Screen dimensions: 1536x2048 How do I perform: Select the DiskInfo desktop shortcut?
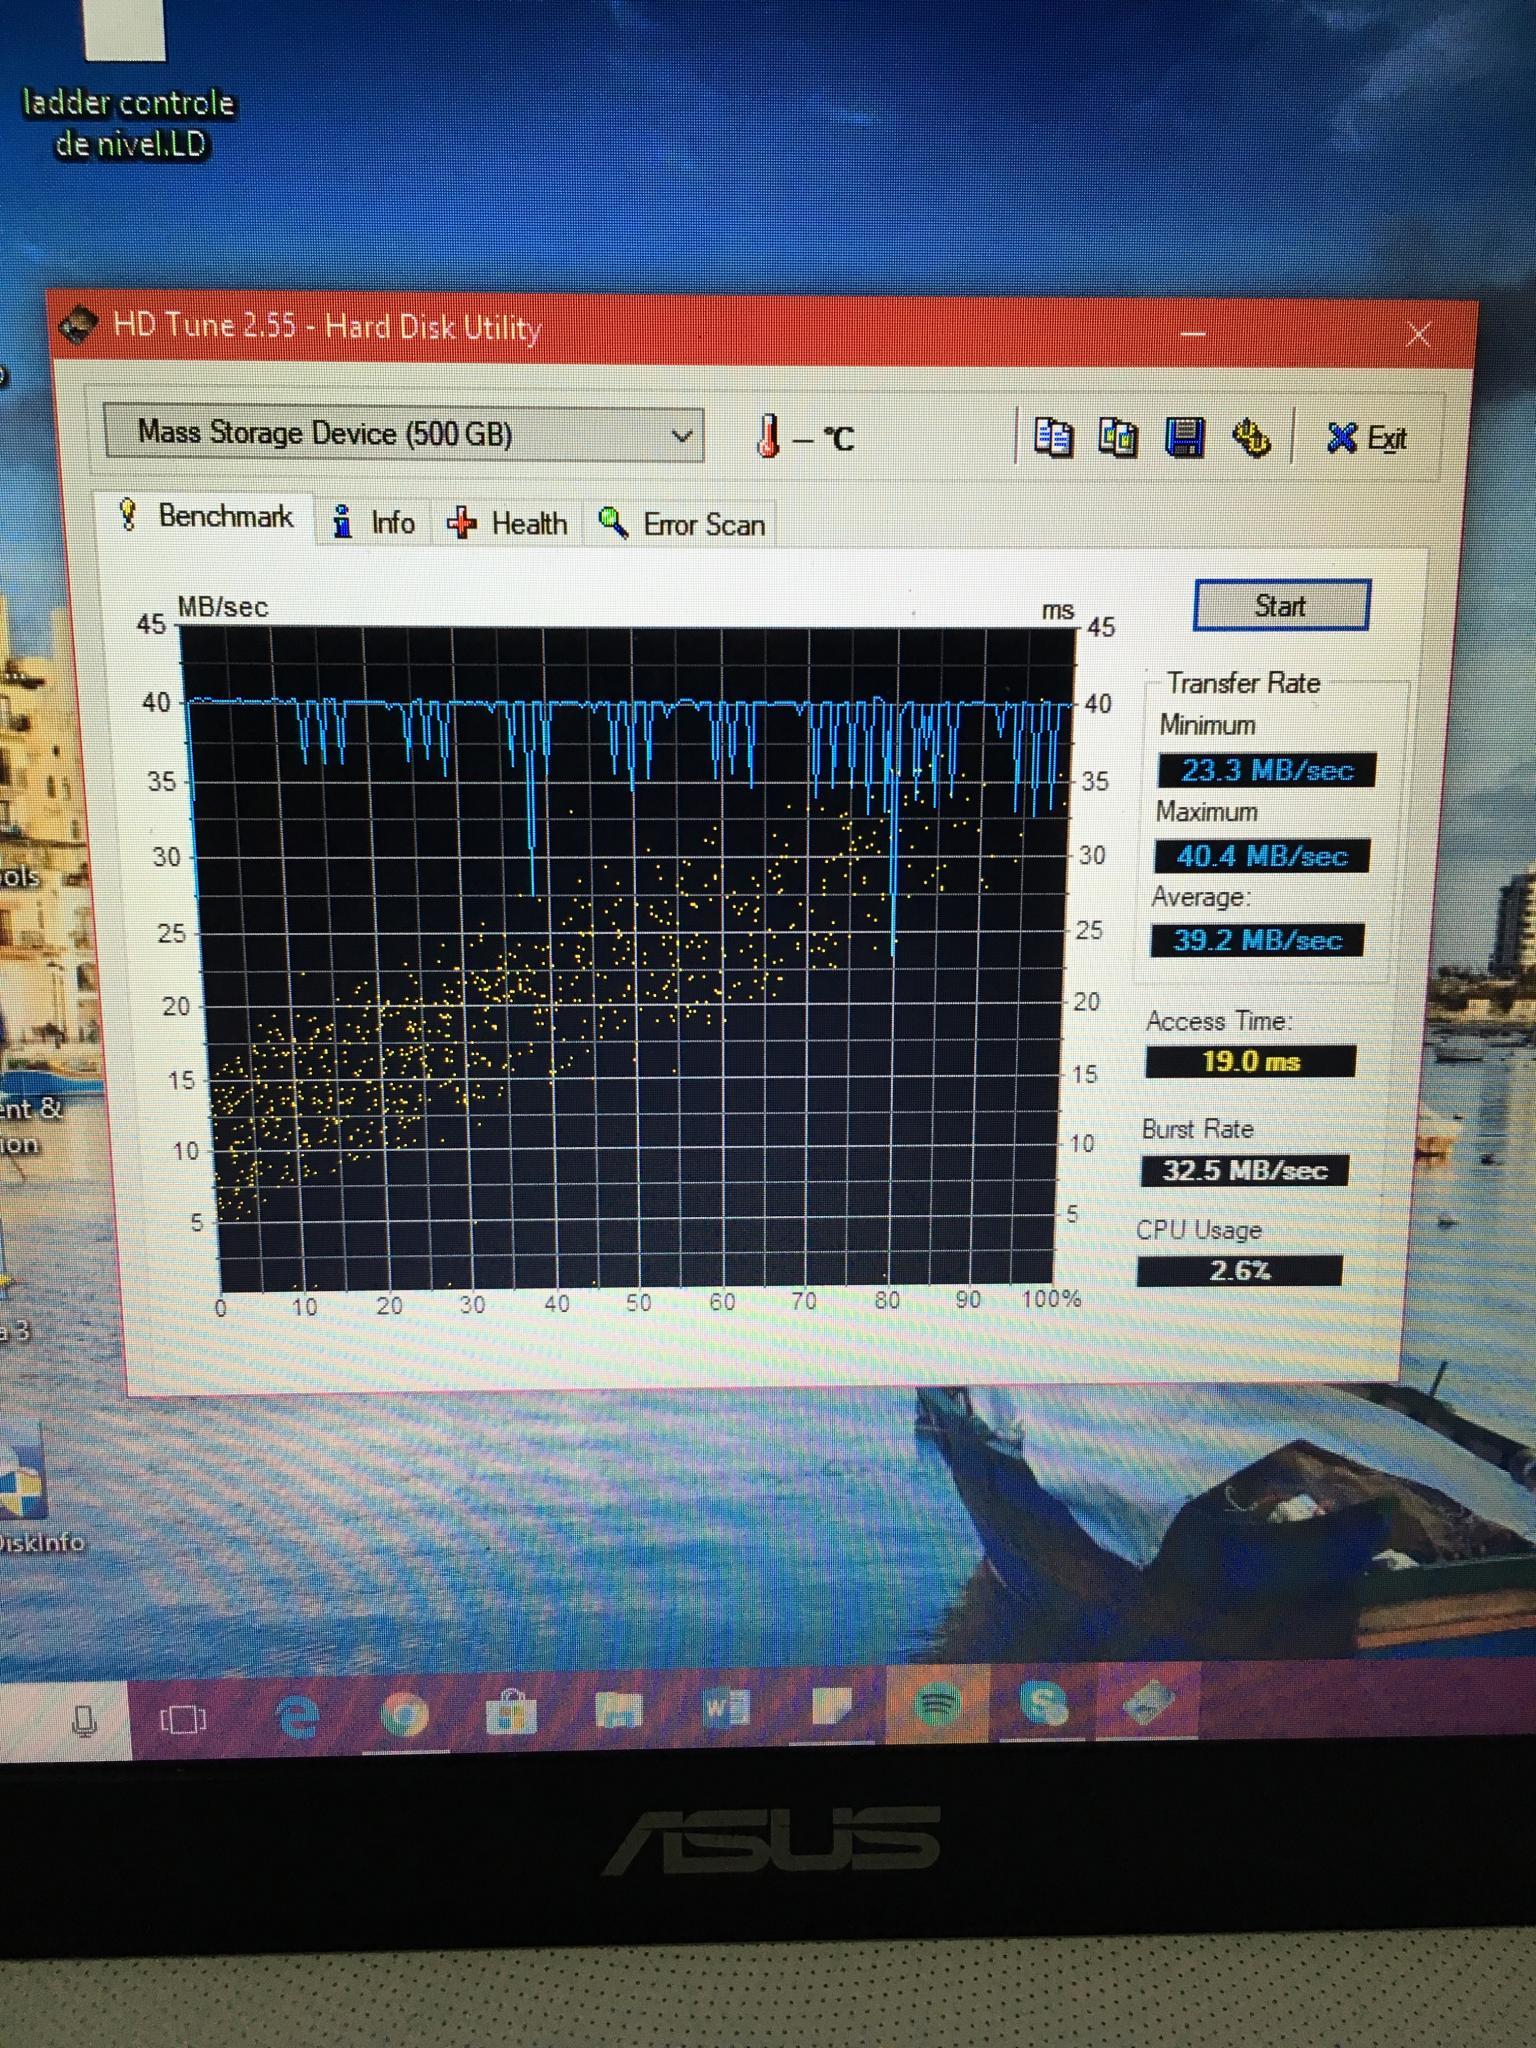38,1490
